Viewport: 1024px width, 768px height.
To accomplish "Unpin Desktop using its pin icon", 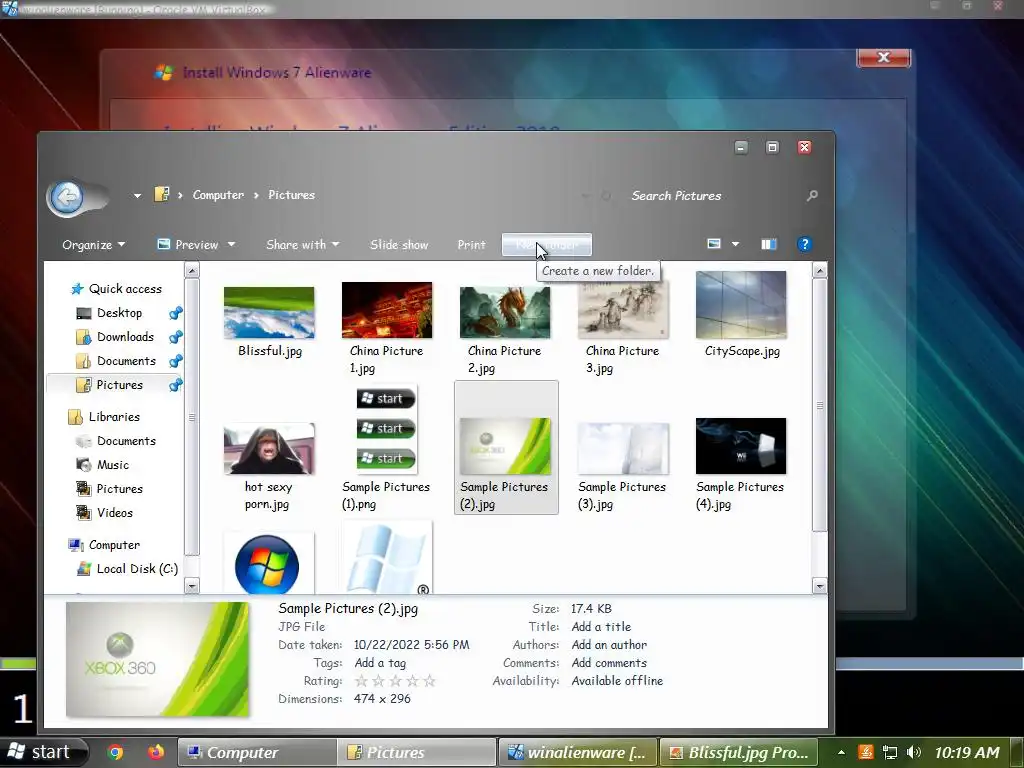I will click(x=176, y=313).
